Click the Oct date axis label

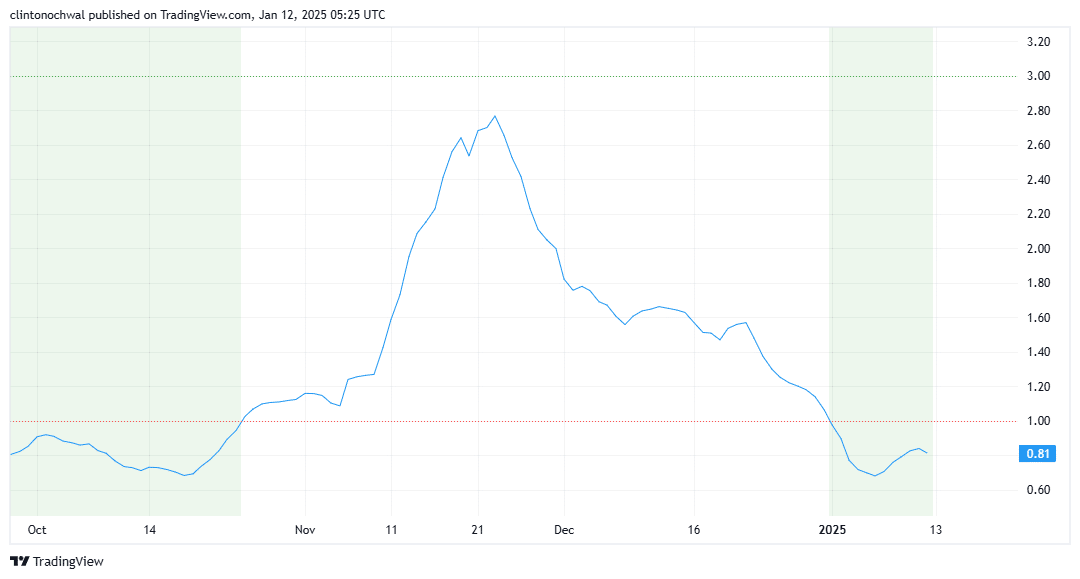click(37, 529)
